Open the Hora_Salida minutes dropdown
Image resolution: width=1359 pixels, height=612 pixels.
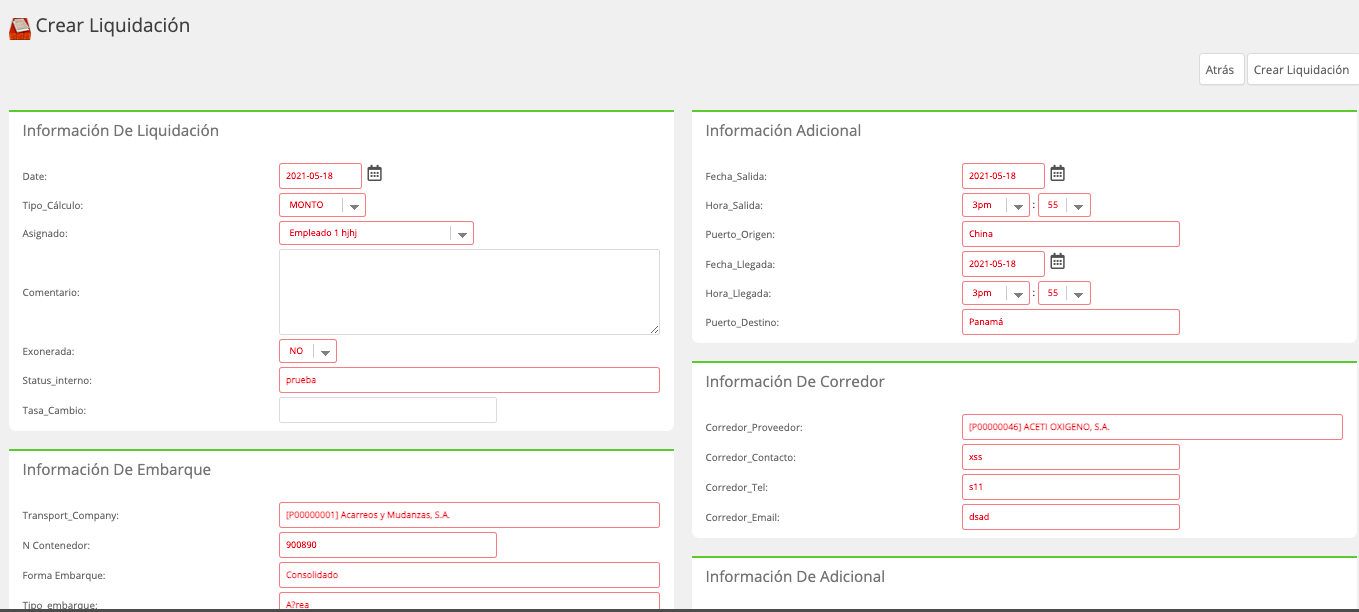pos(1064,205)
